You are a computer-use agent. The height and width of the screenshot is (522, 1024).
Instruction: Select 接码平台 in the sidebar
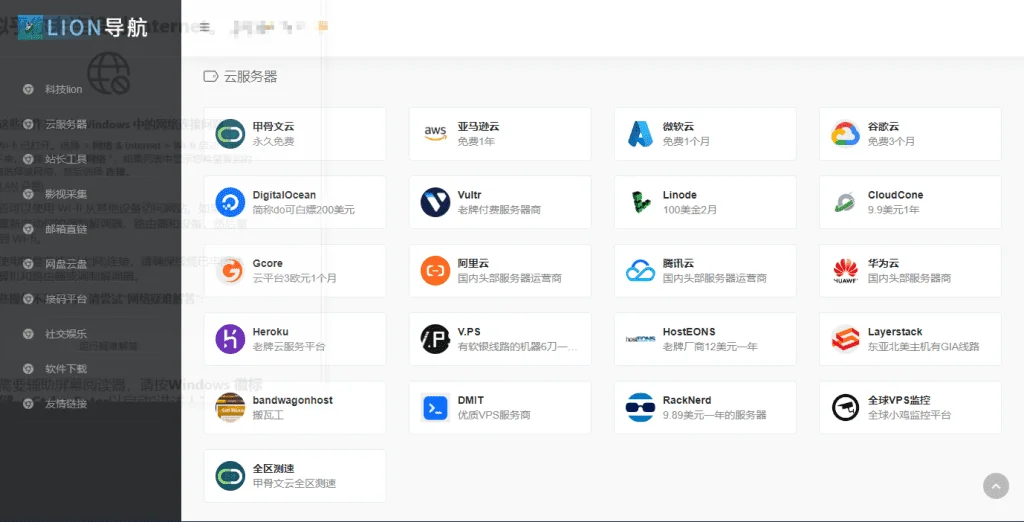(x=66, y=299)
